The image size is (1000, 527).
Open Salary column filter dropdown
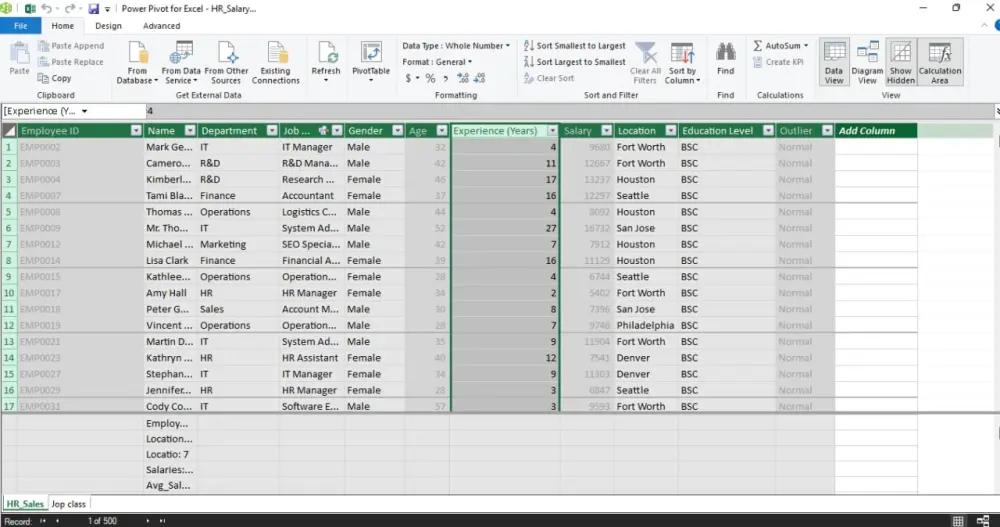point(607,131)
